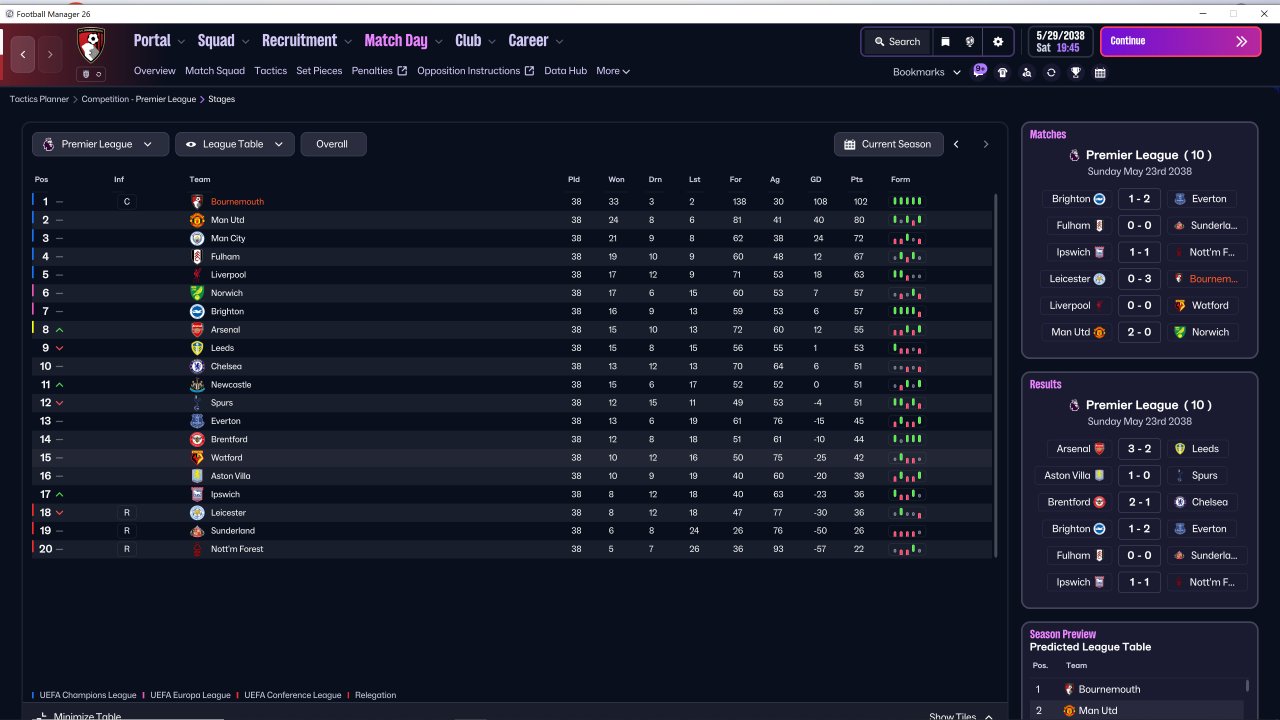Screen dimensions: 1280x720
Task: Go forward with the right arrow navigation button
Action: [x=50, y=54]
